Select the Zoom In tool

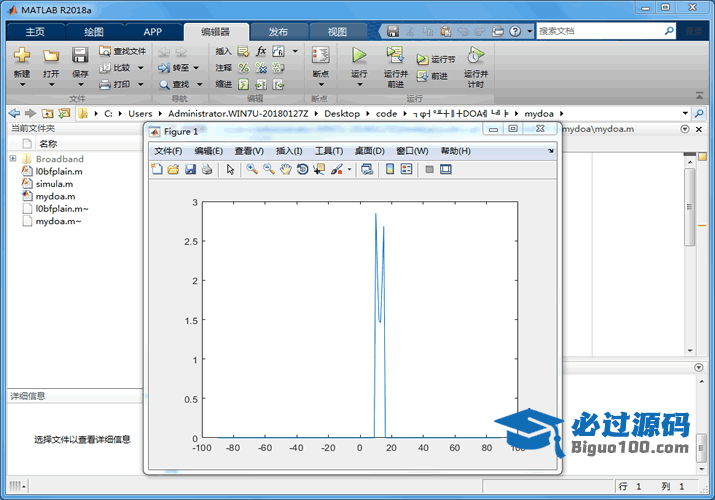click(252, 170)
